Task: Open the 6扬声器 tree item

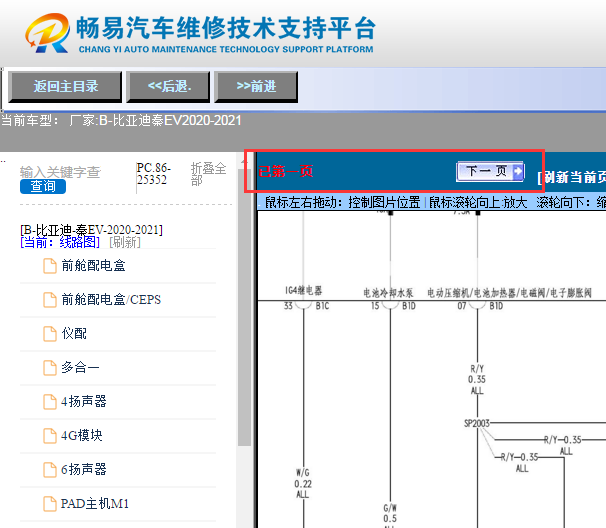Action: coord(83,469)
